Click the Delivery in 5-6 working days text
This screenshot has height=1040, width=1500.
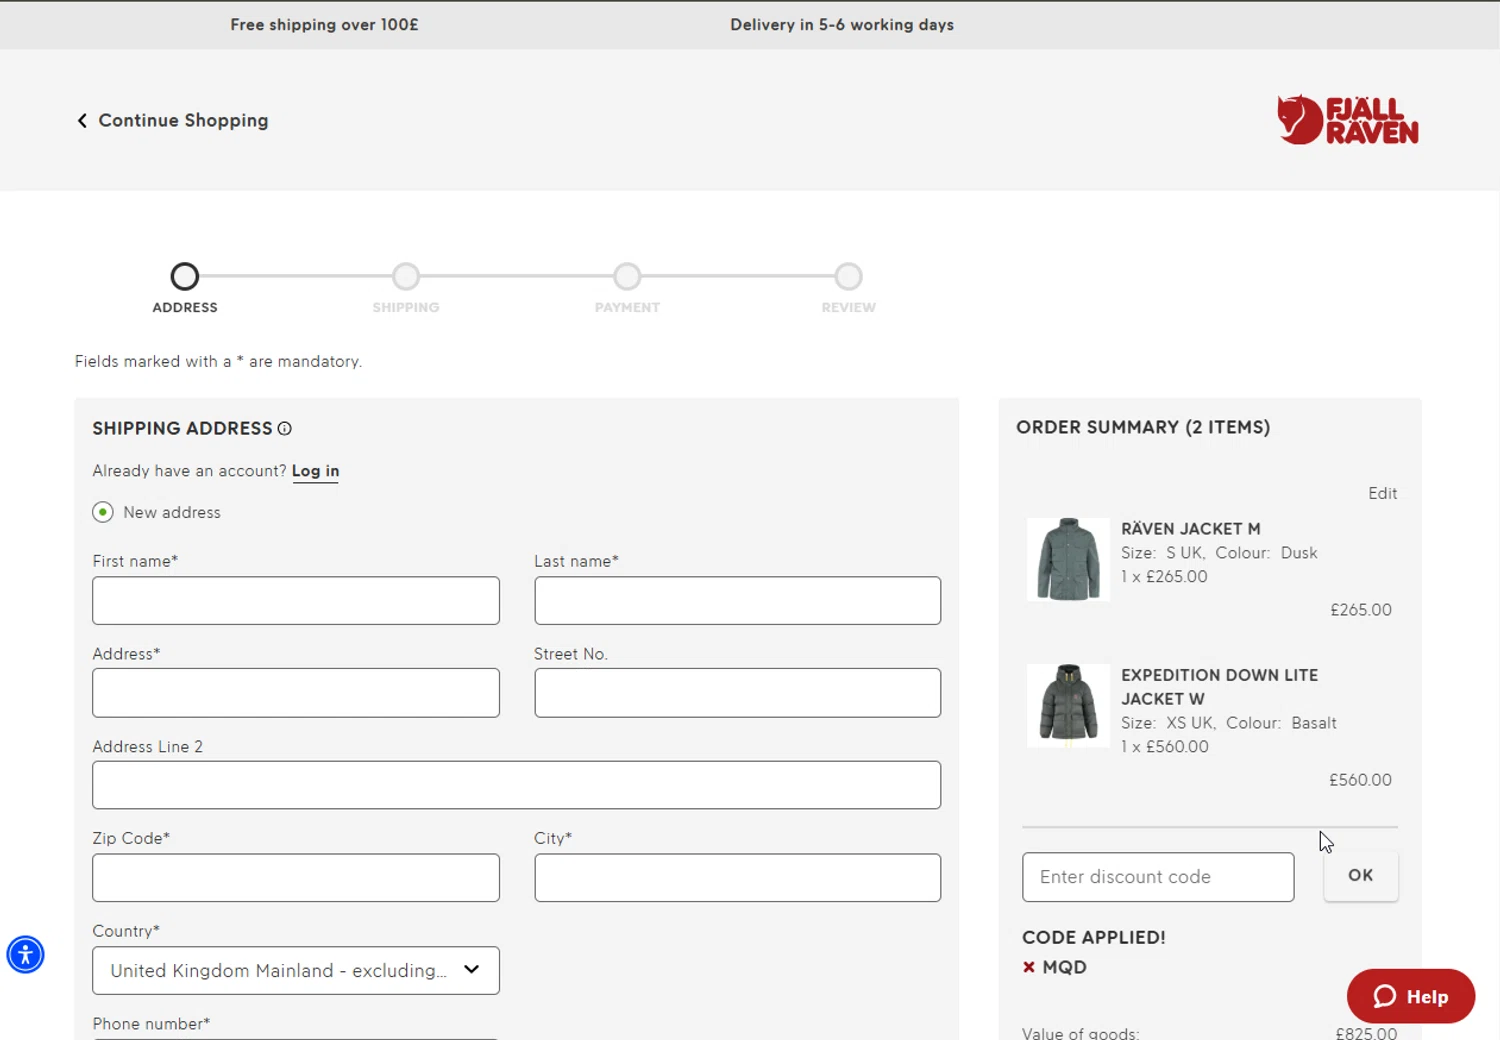tap(842, 25)
